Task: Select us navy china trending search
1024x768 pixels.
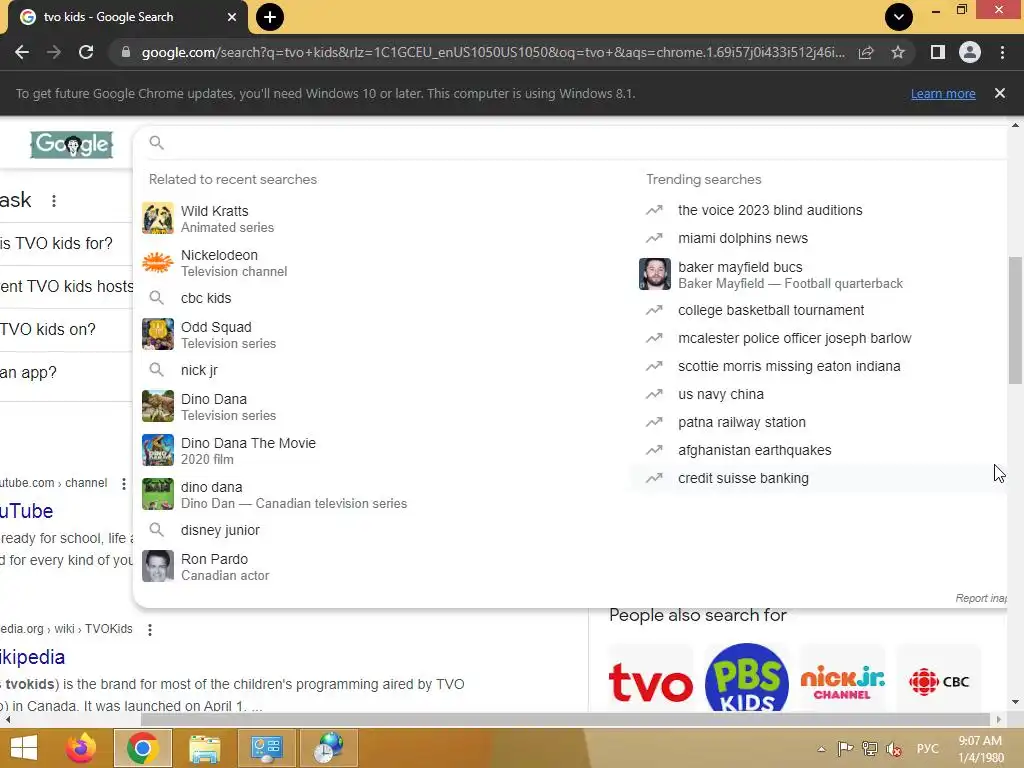Action: (x=819, y=394)
